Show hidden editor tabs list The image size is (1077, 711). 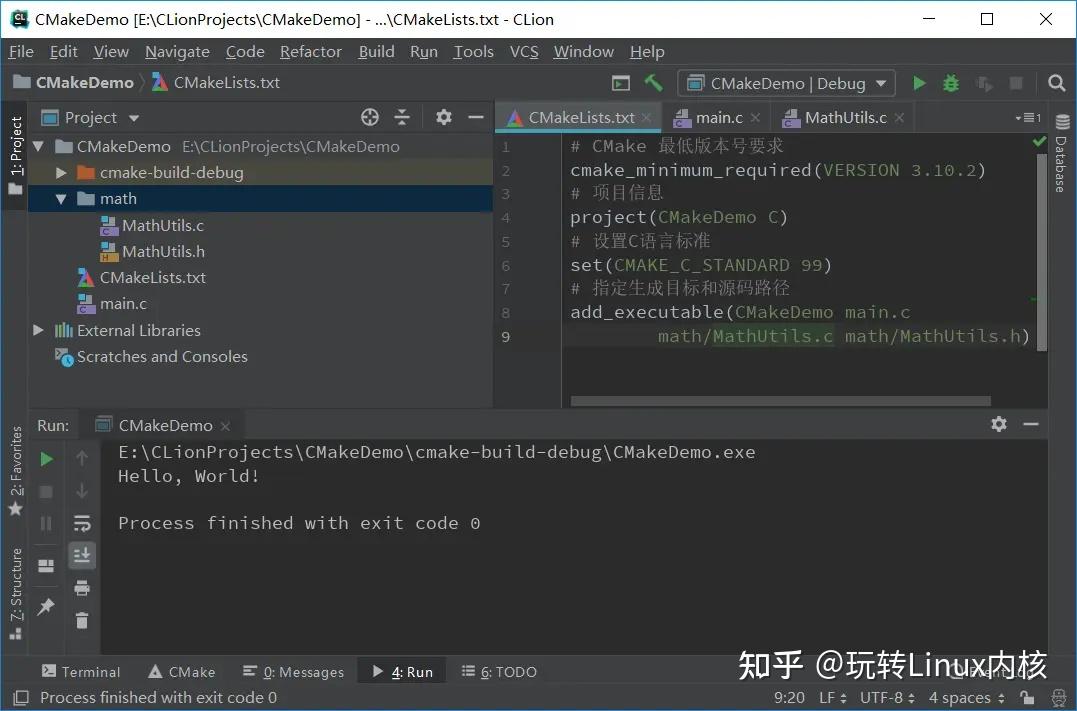(1028, 118)
